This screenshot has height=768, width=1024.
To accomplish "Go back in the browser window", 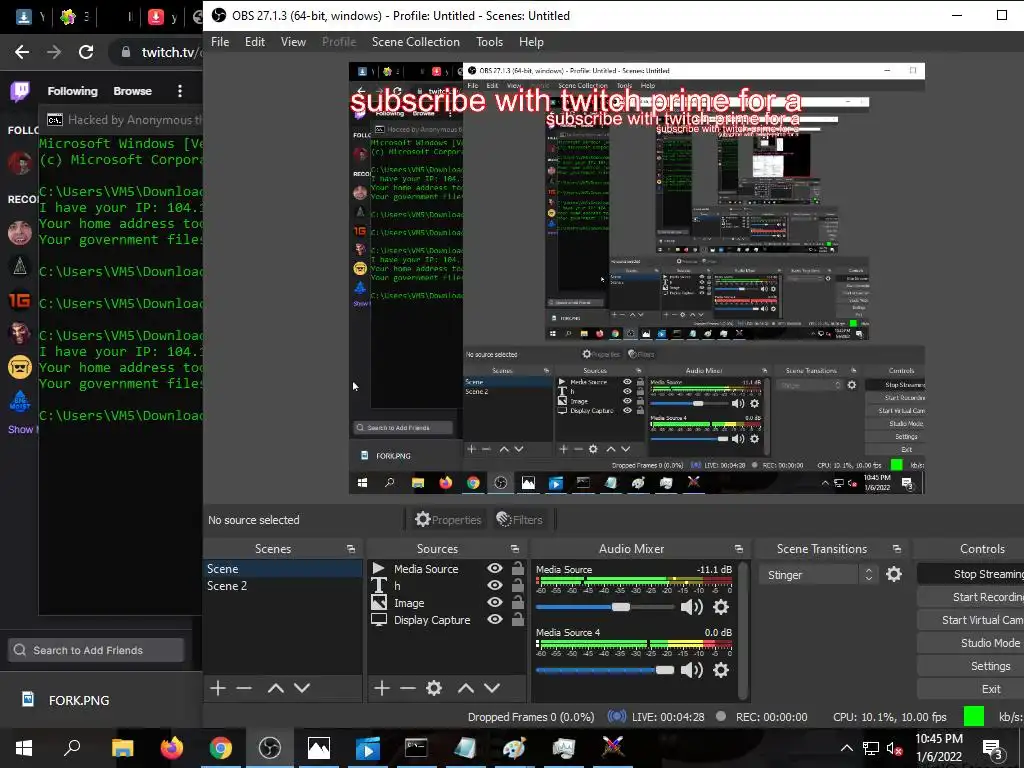I will click(22, 52).
